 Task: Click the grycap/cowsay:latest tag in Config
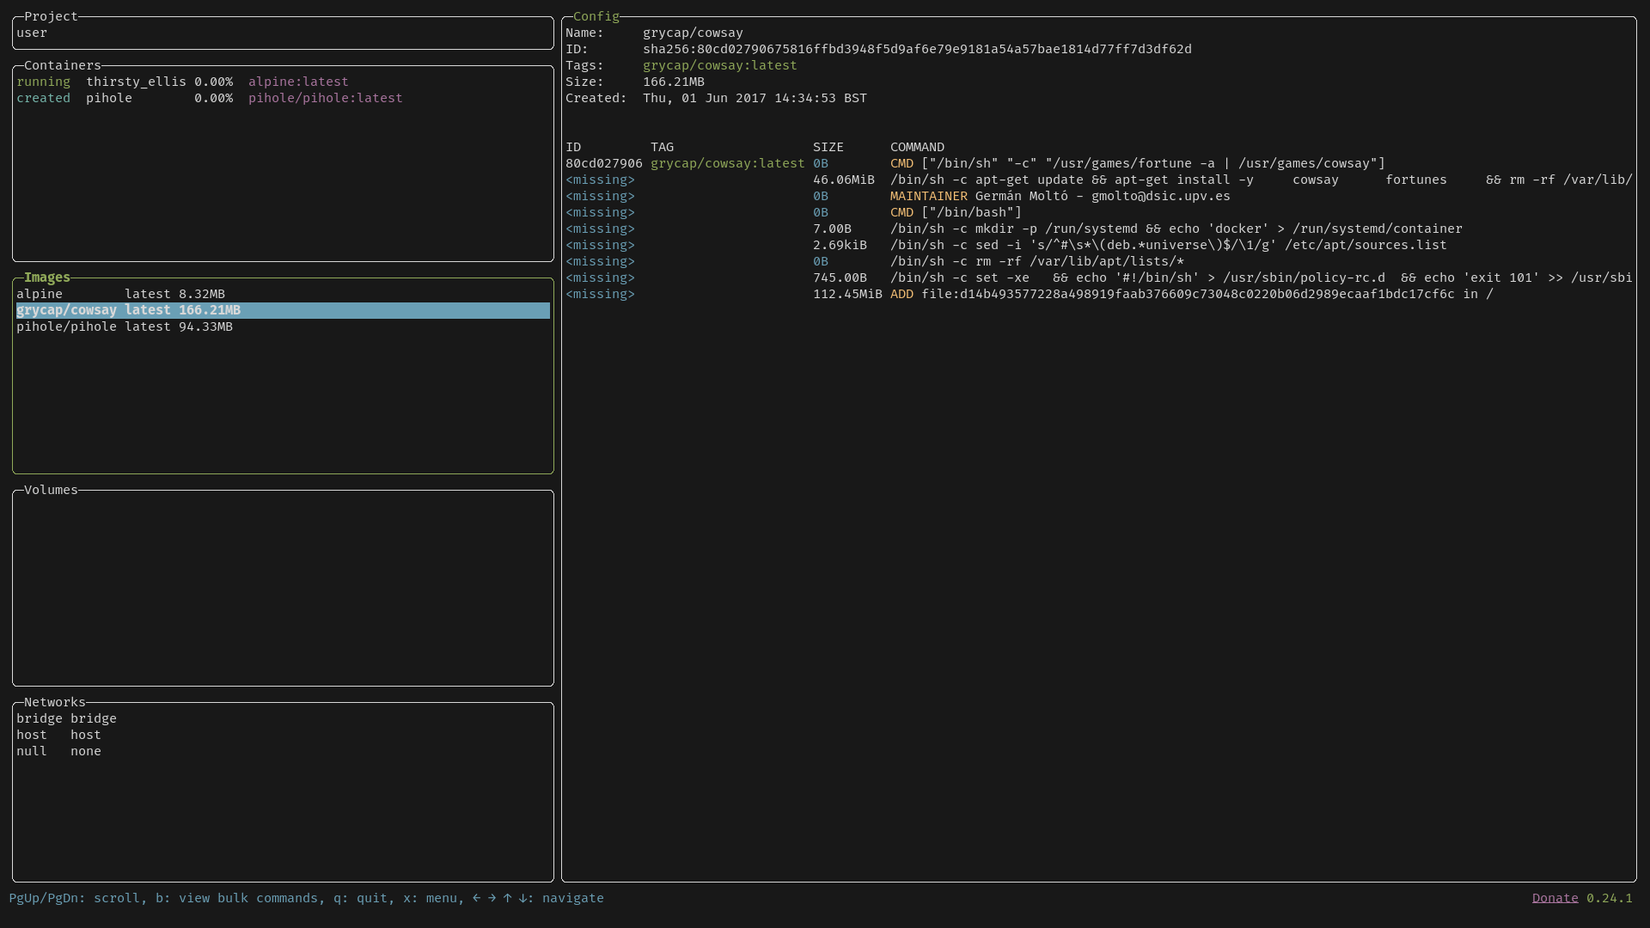click(719, 66)
